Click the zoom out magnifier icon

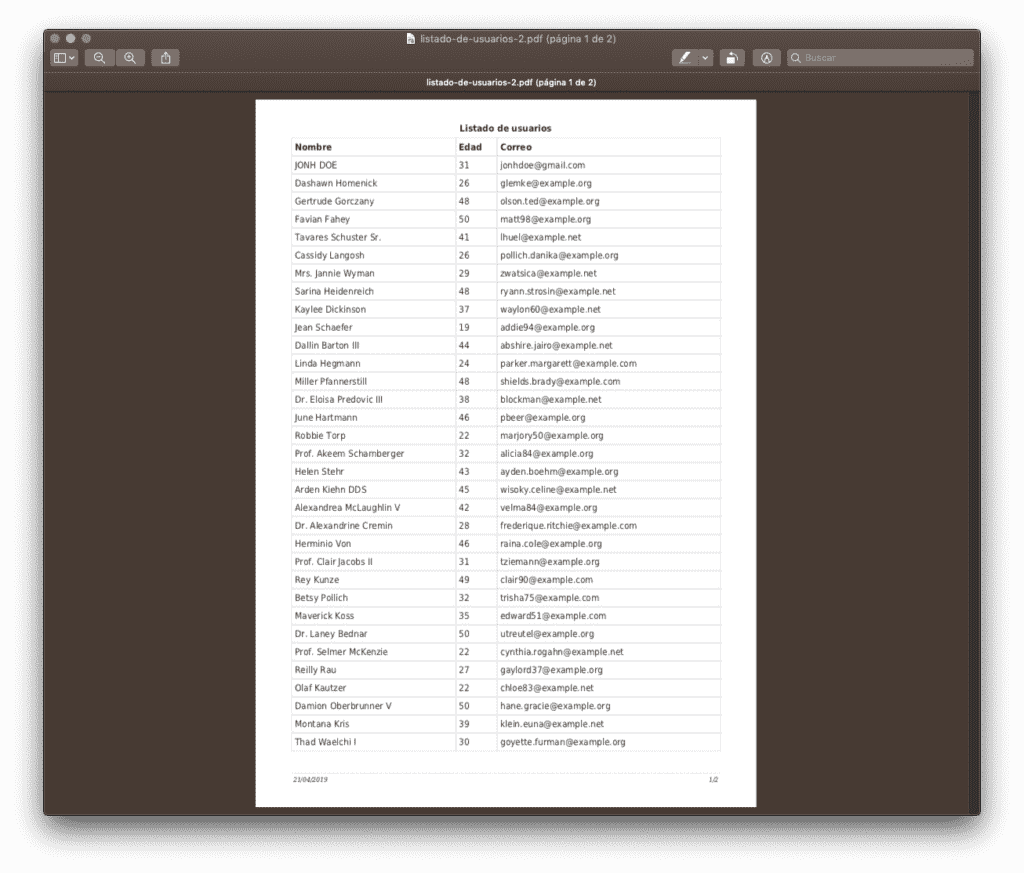pos(99,58)
